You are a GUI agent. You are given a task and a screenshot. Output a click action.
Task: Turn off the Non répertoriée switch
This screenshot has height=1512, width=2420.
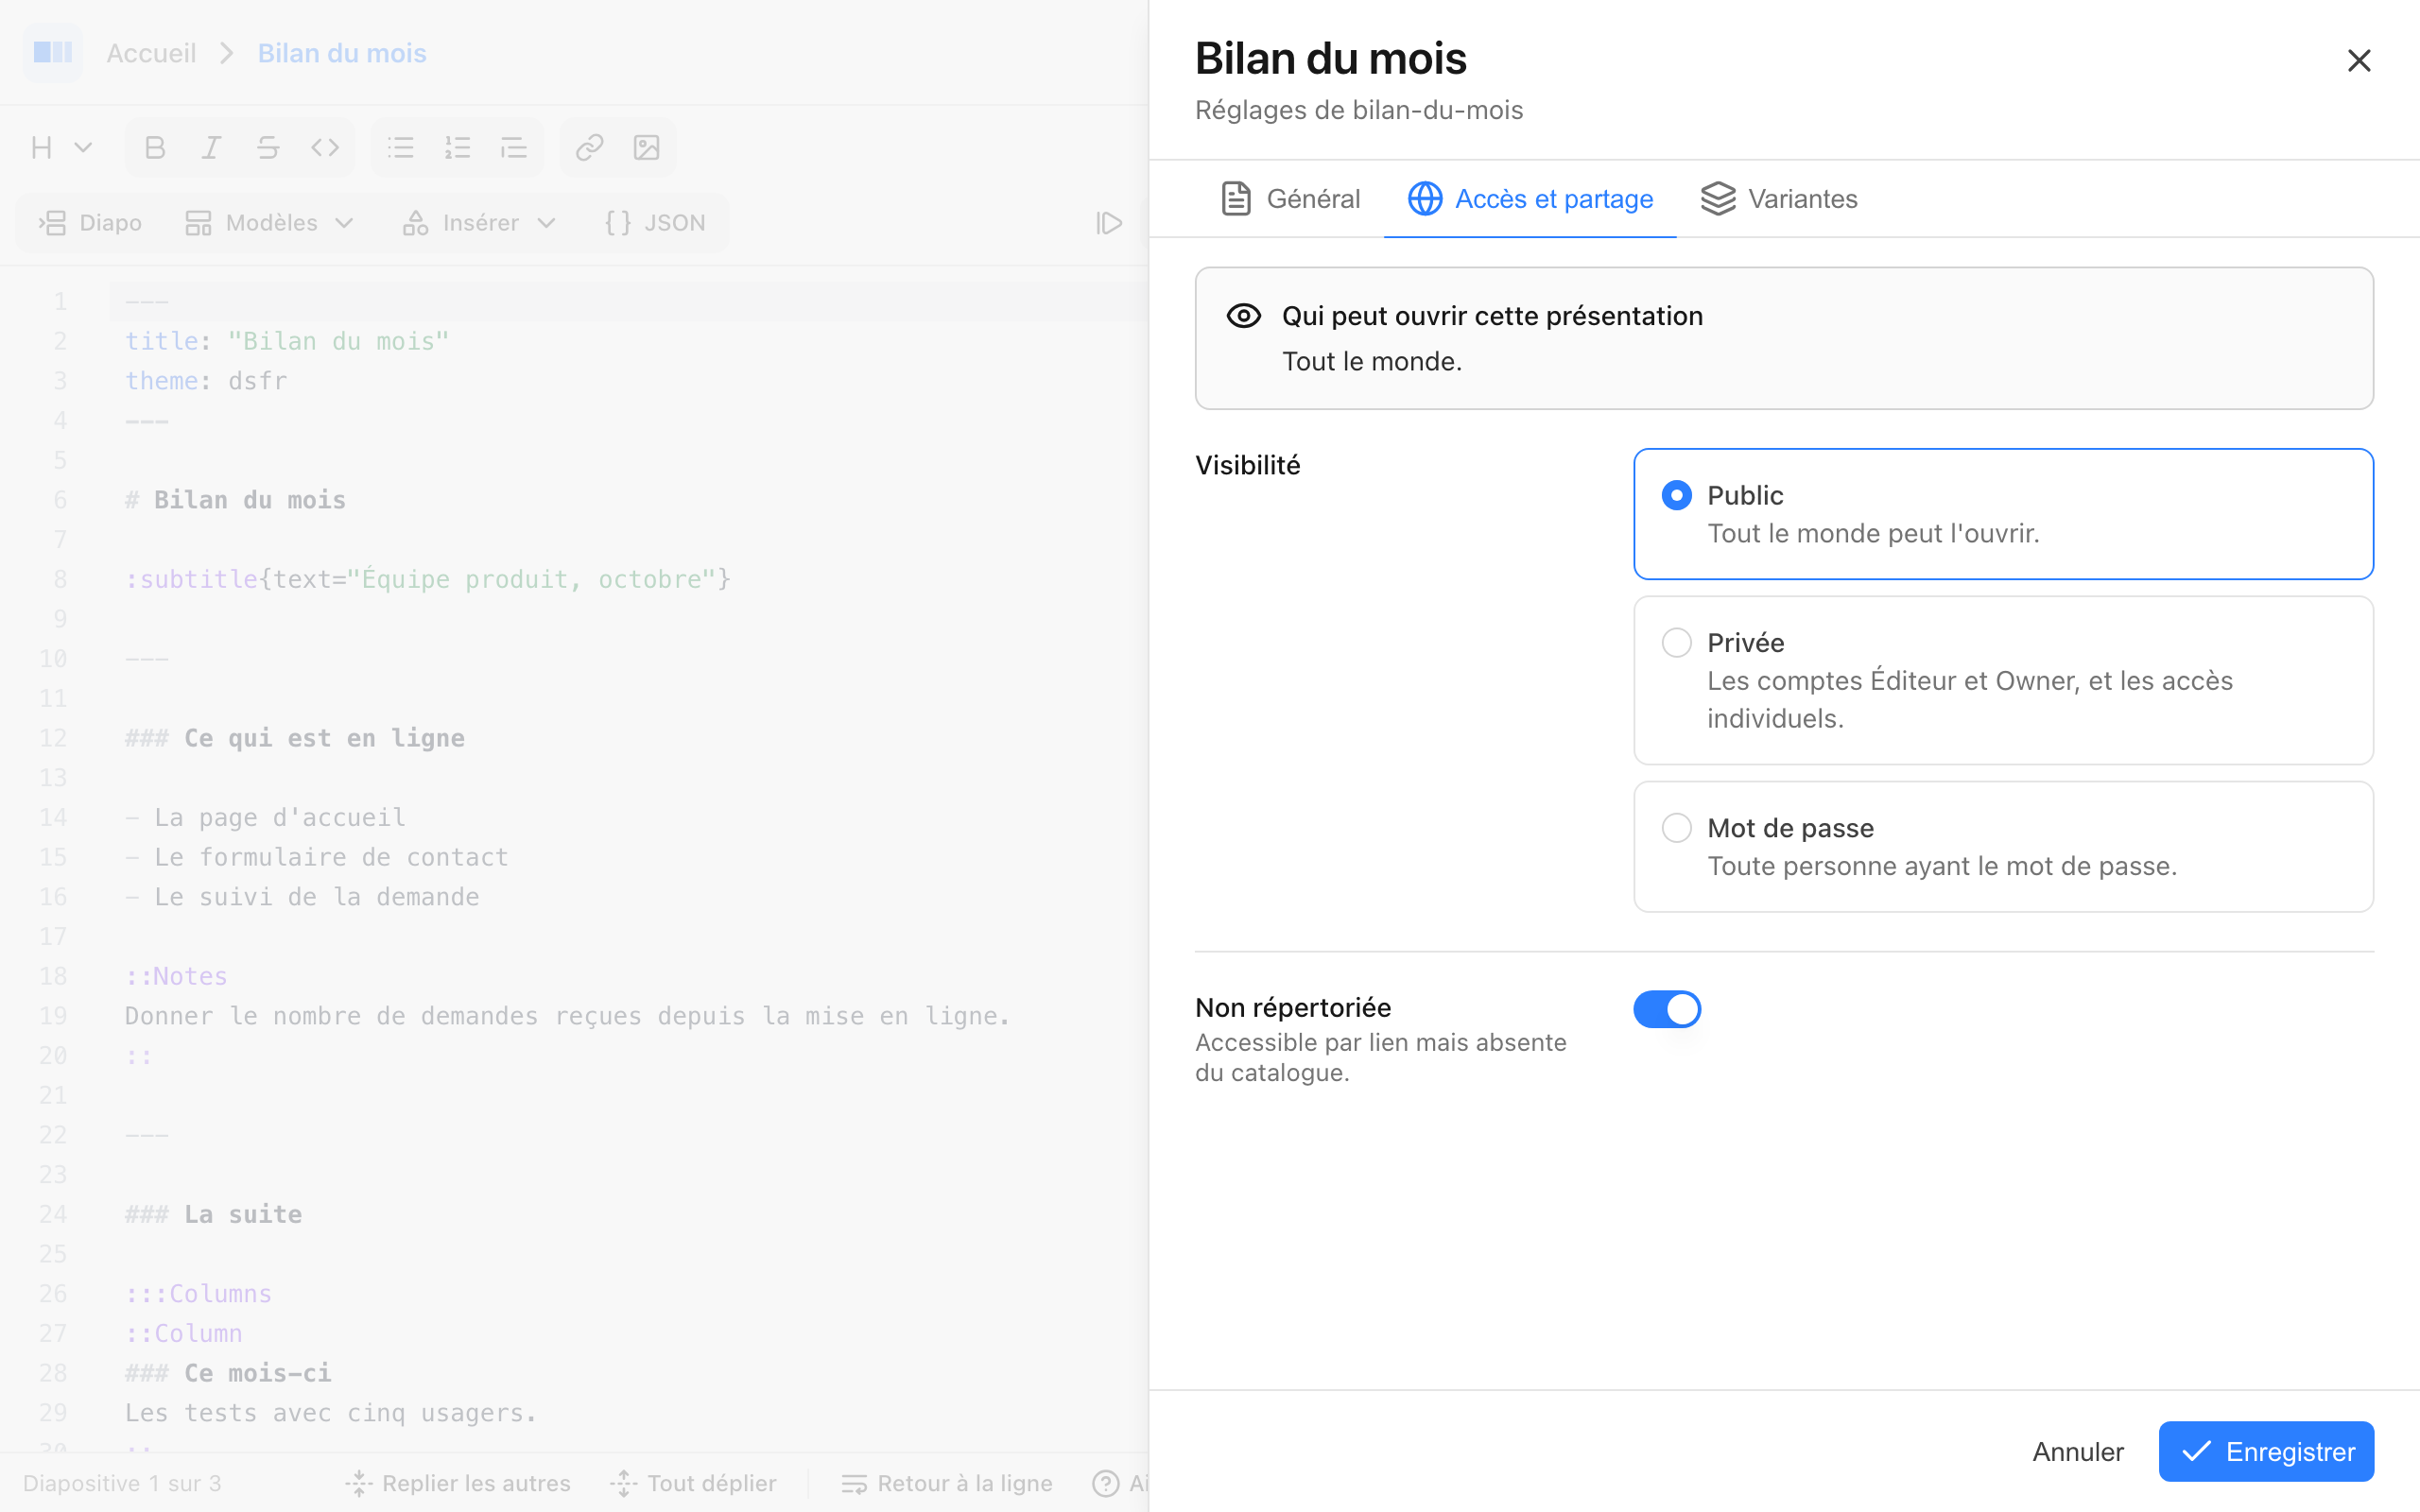[x=1667, y=1009]
